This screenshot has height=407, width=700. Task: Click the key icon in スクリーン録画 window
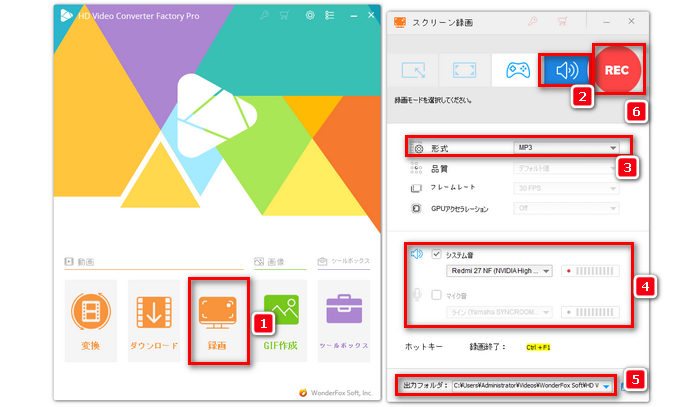(533, 21)
